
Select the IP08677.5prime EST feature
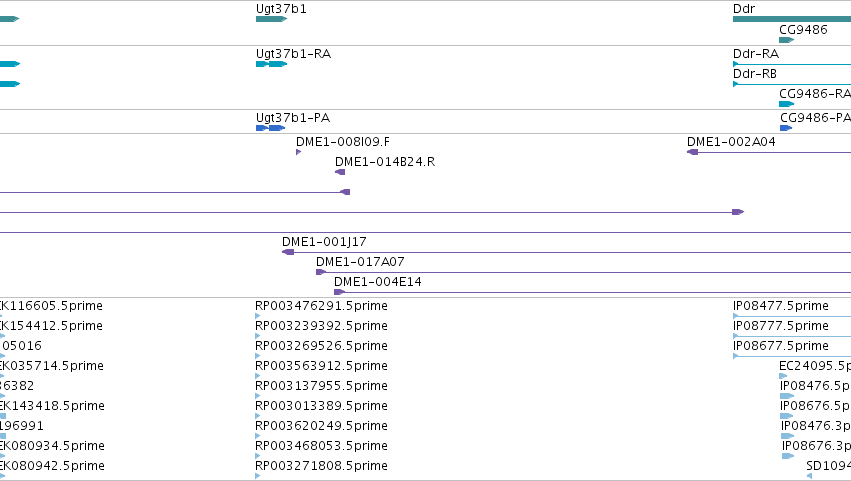coord(792,356)
